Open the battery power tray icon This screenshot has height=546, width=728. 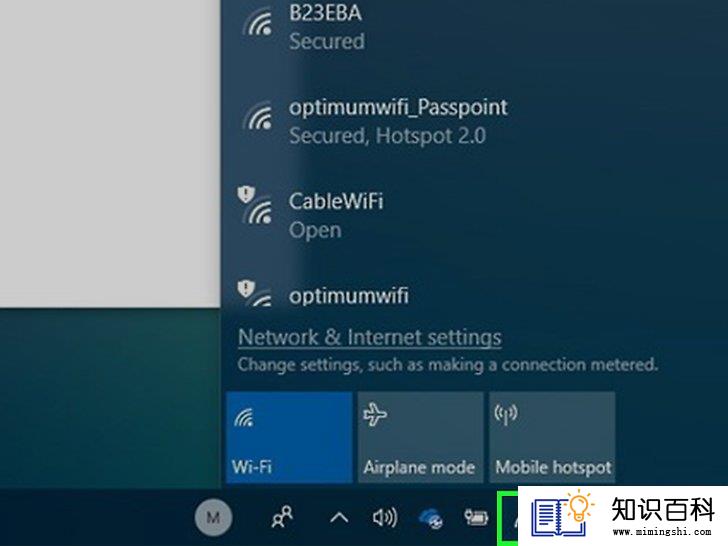coord(476,517)
